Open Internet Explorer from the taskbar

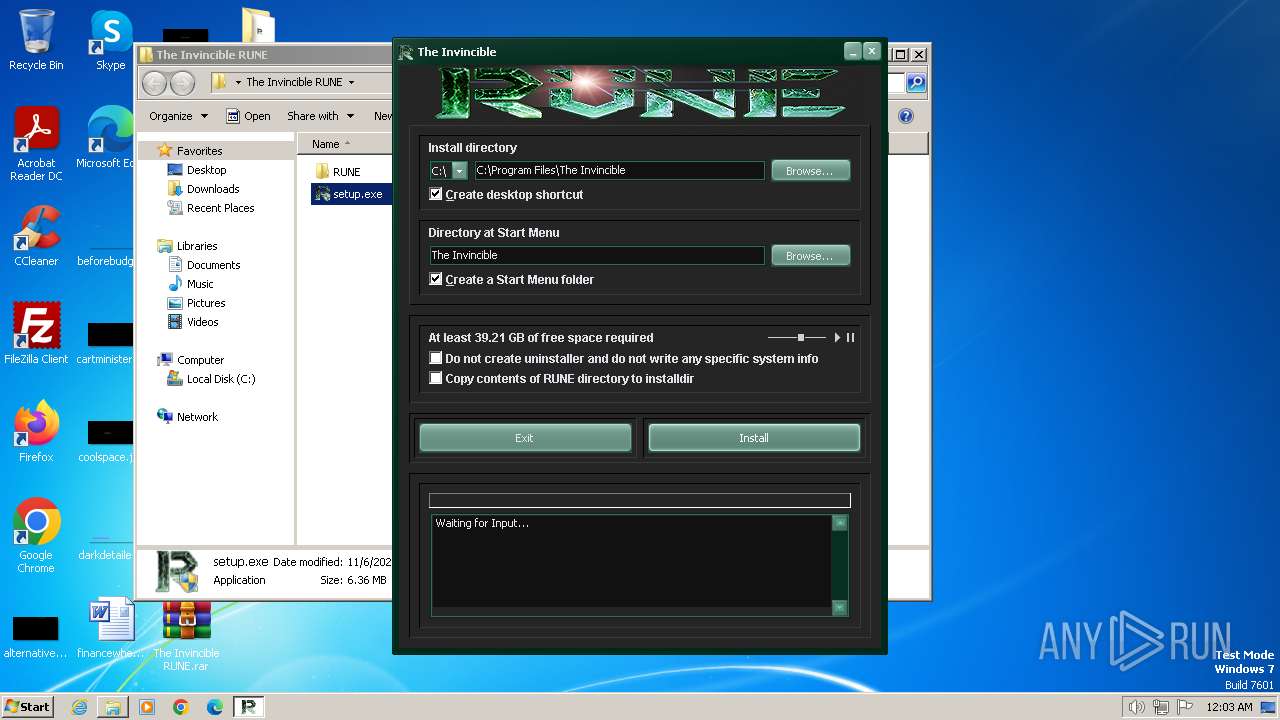[79, 707]
